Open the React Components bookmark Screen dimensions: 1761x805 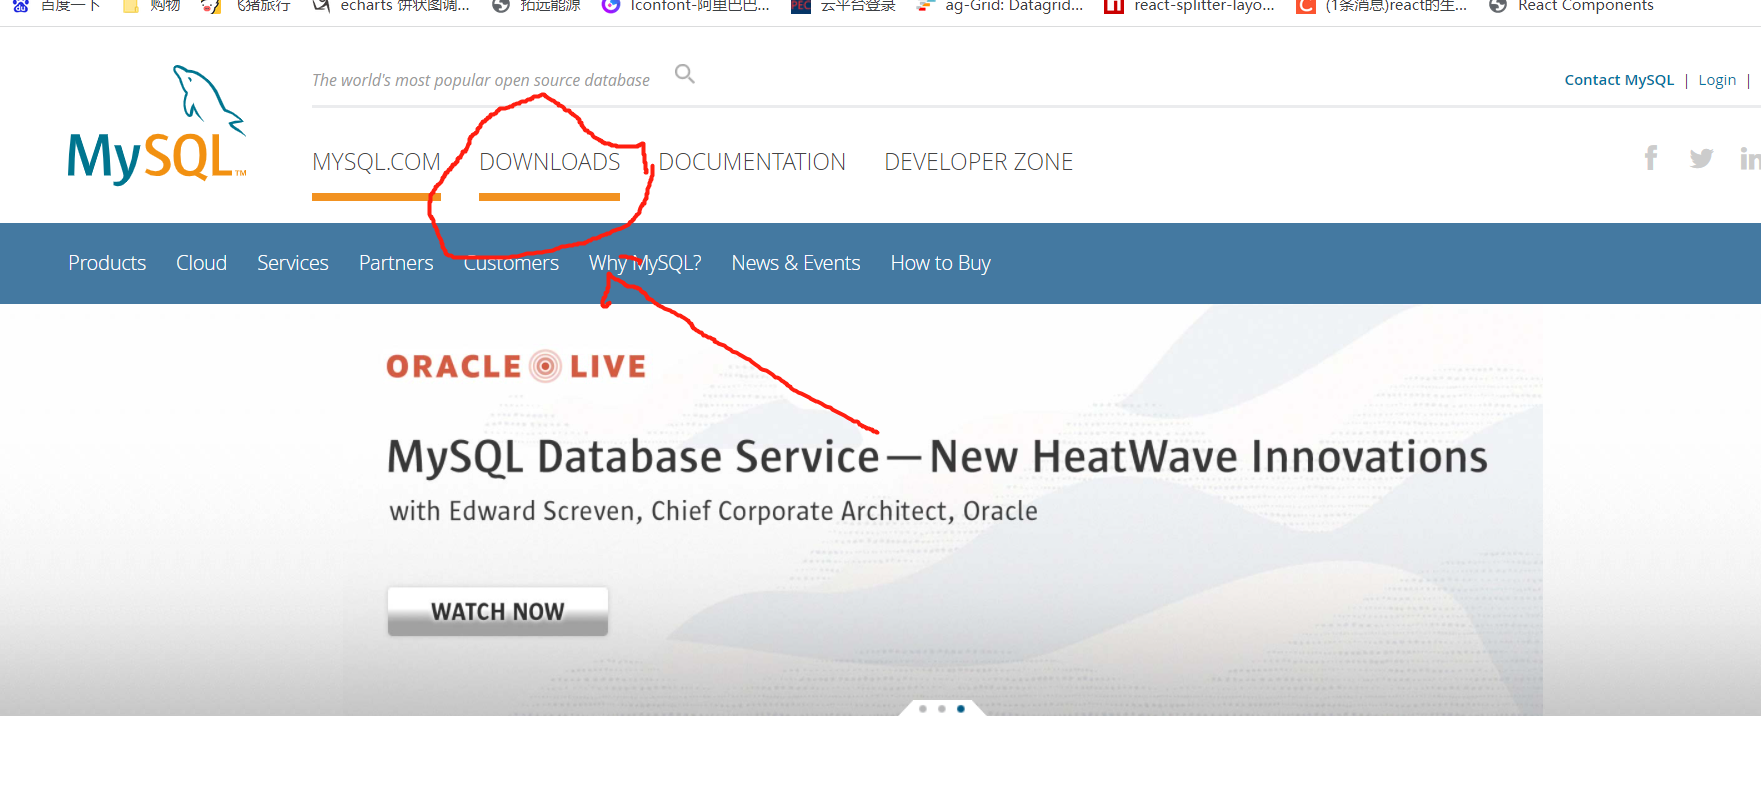tap(1571, 5)
